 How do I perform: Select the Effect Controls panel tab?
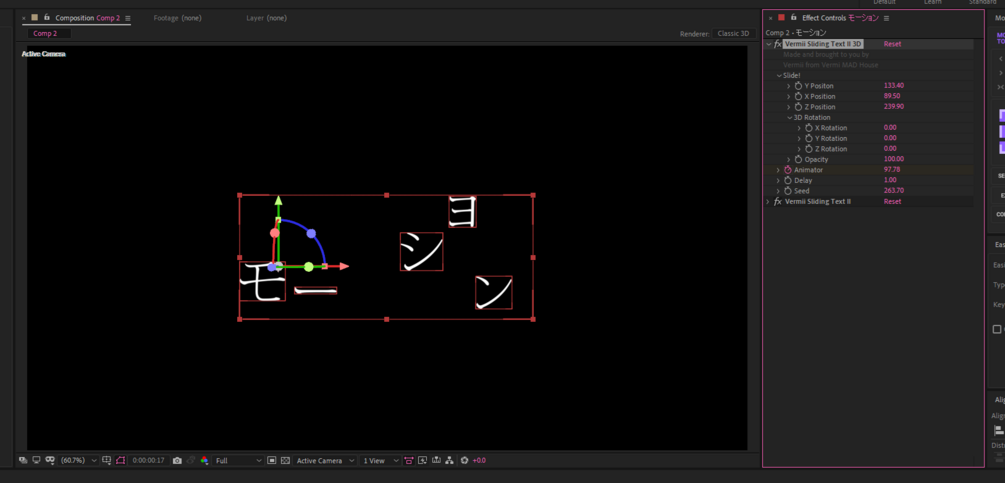(x=840, y=18)
